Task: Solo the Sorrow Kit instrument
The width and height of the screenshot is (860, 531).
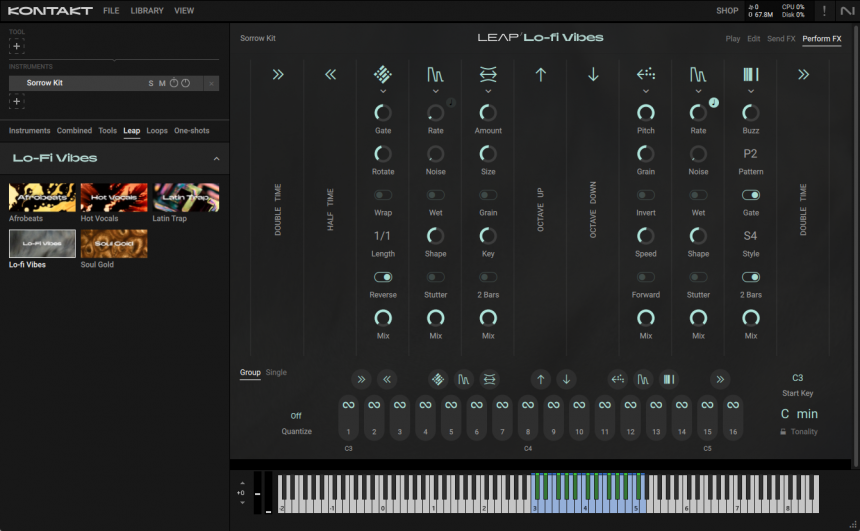Action: click(x=151, y=83)
